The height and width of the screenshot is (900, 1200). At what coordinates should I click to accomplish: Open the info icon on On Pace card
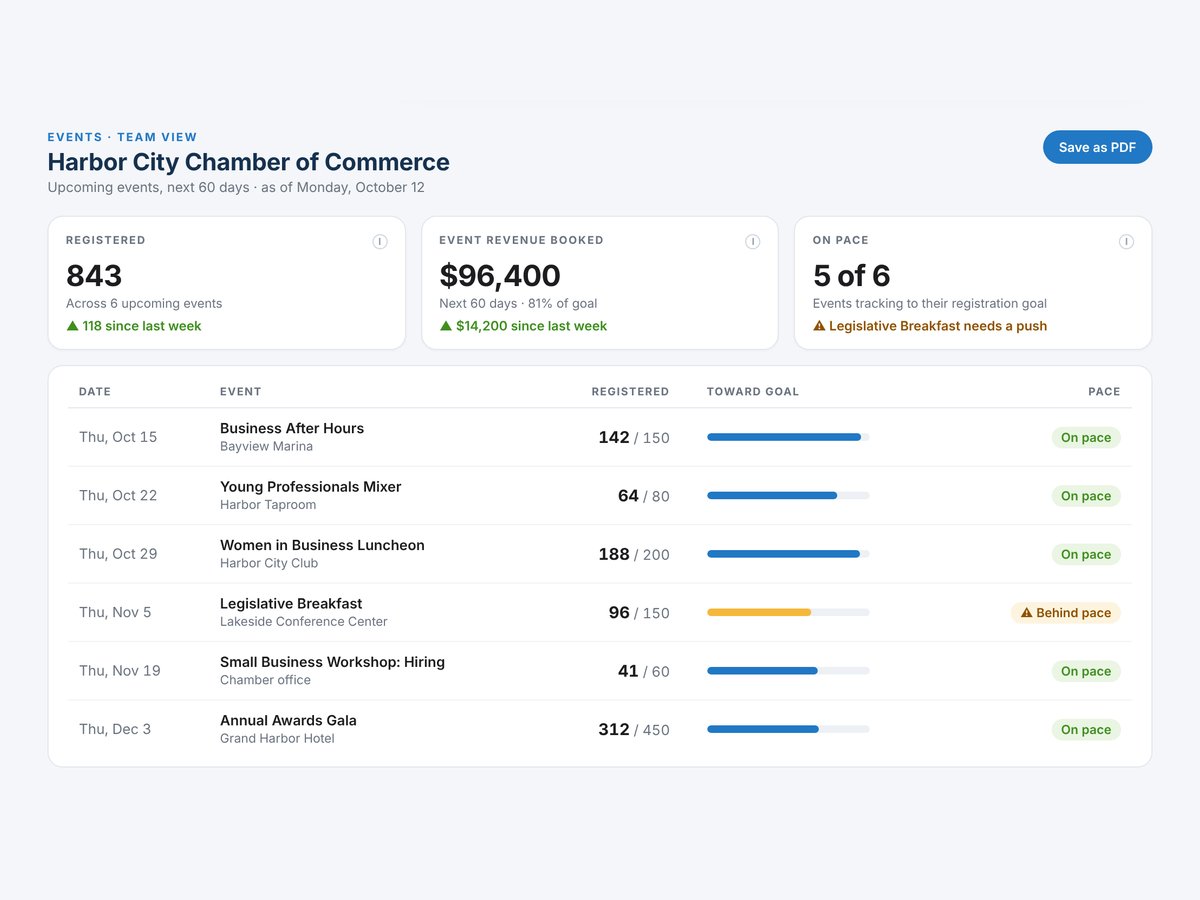coord(1126,241)
